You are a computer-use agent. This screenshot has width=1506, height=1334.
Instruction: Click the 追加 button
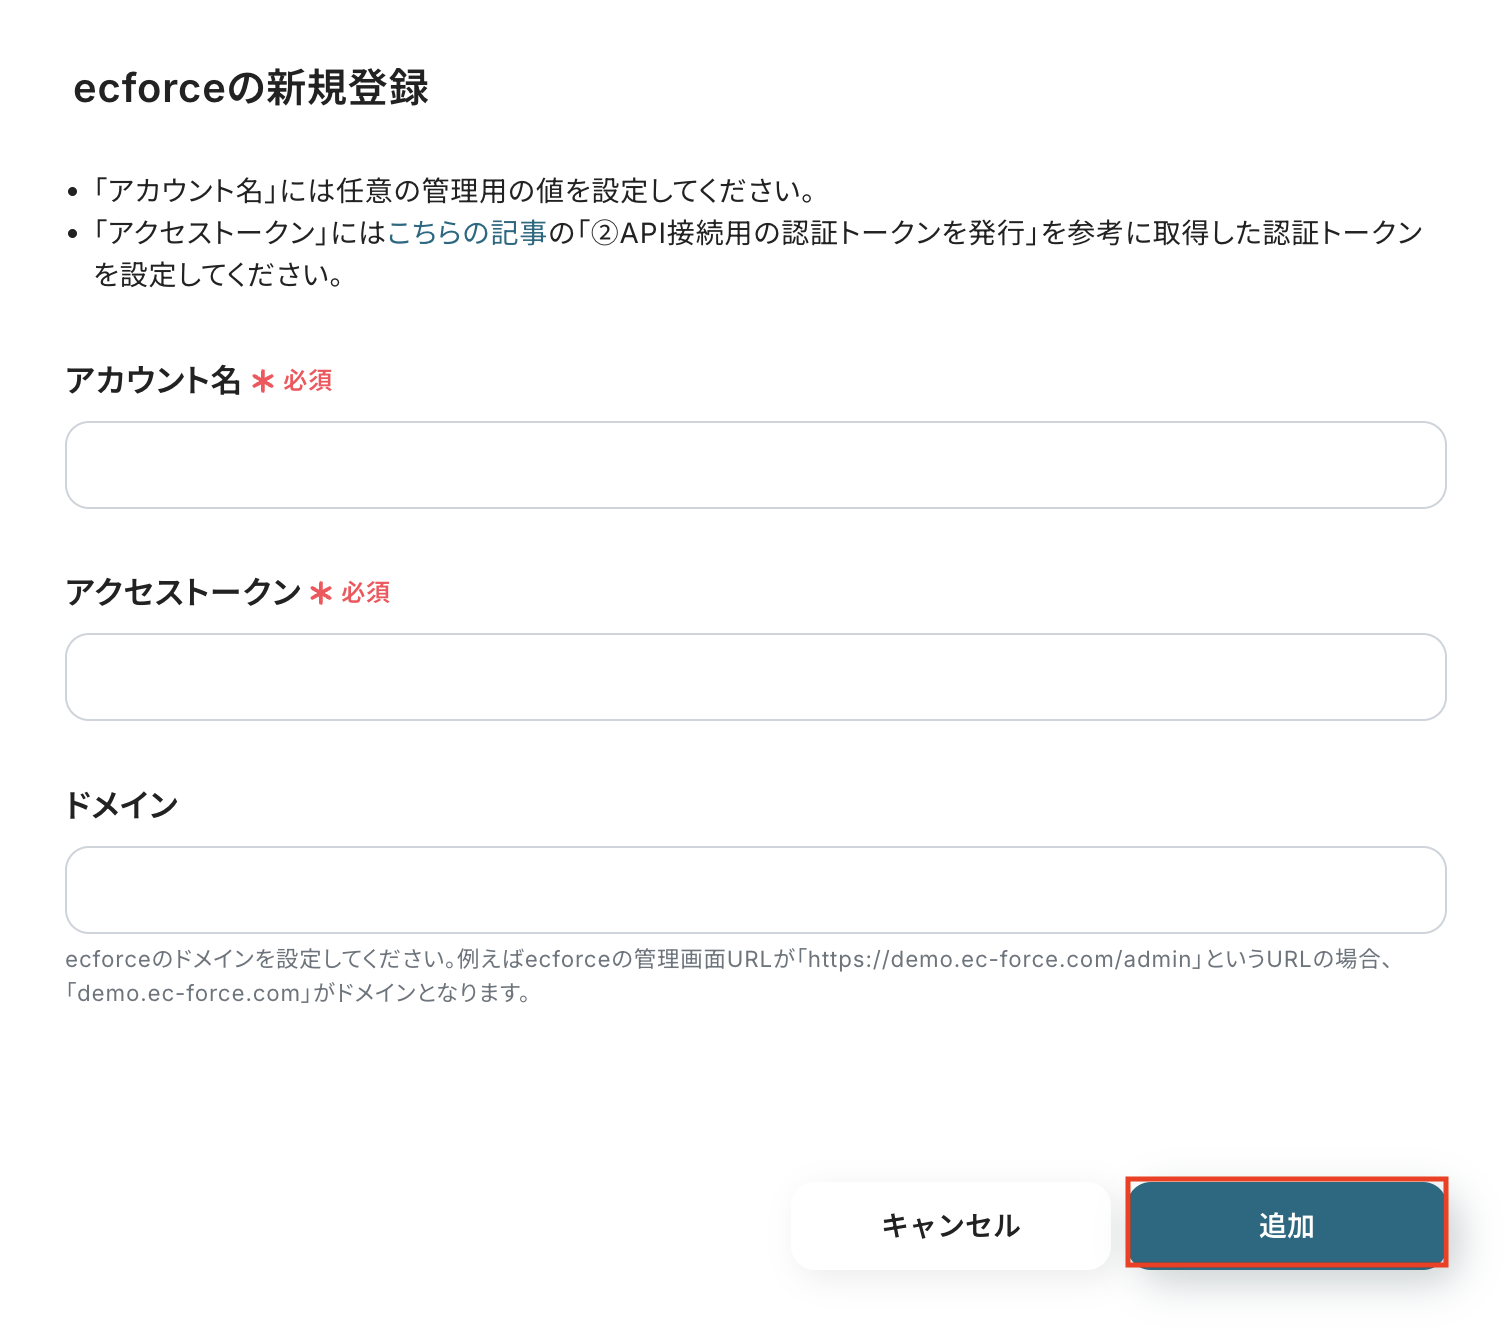click(x=1286, y=1225)
